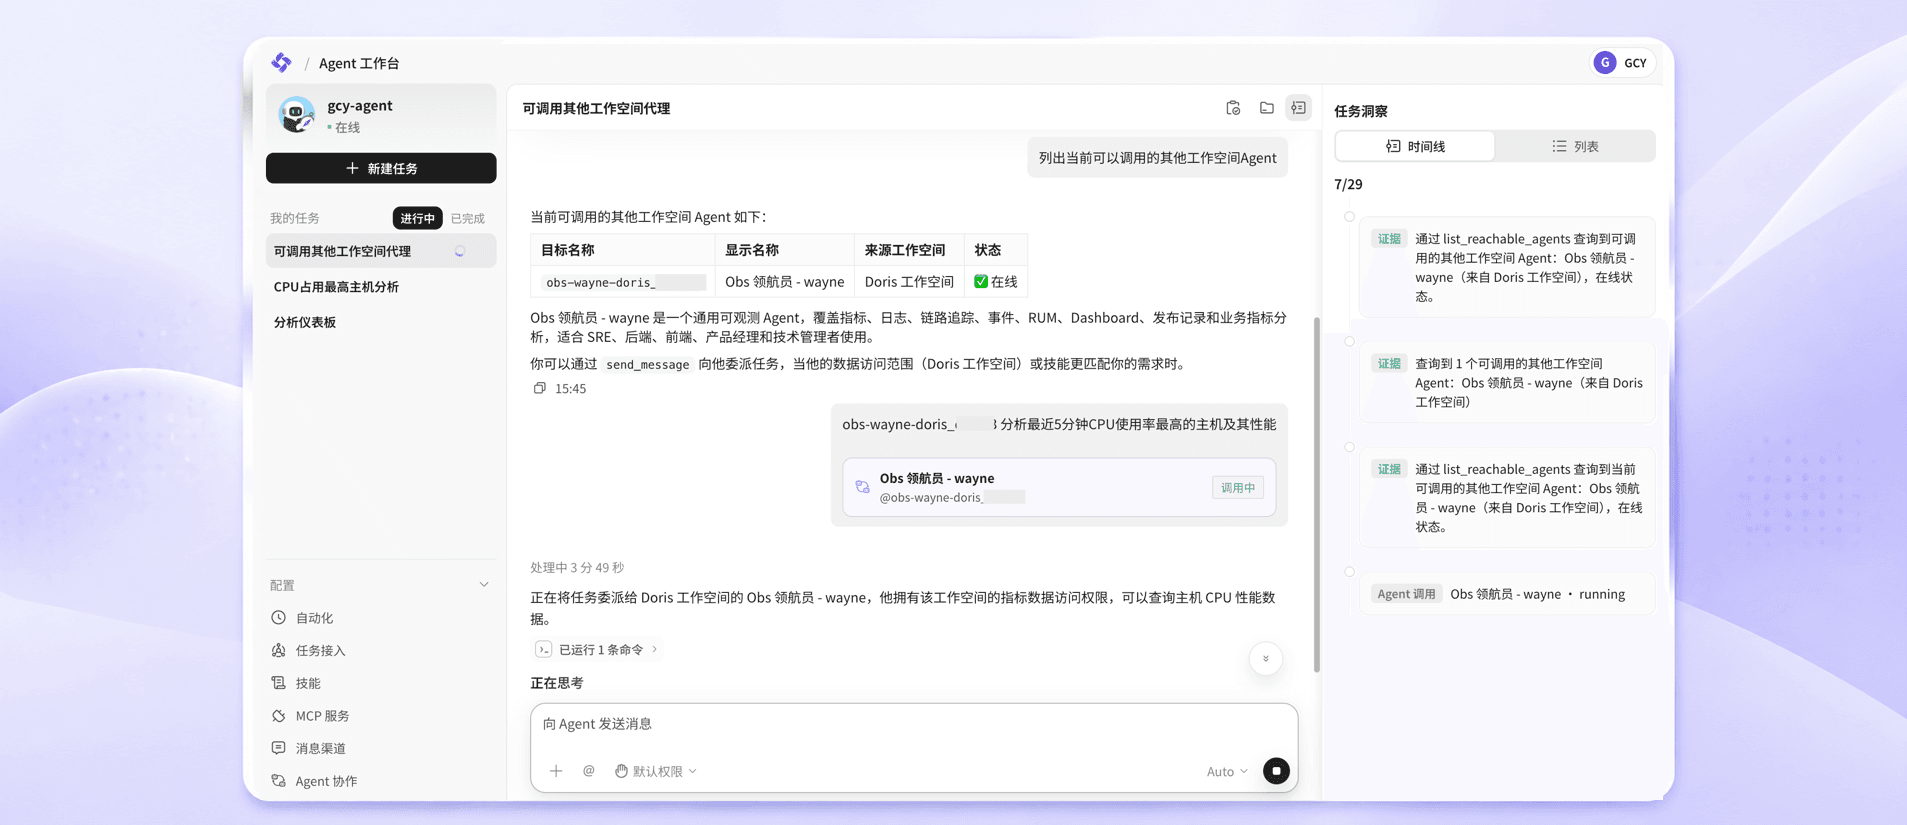
Task: Click the Agent 调用 tag in timeline
Action: click(1406, 594)
